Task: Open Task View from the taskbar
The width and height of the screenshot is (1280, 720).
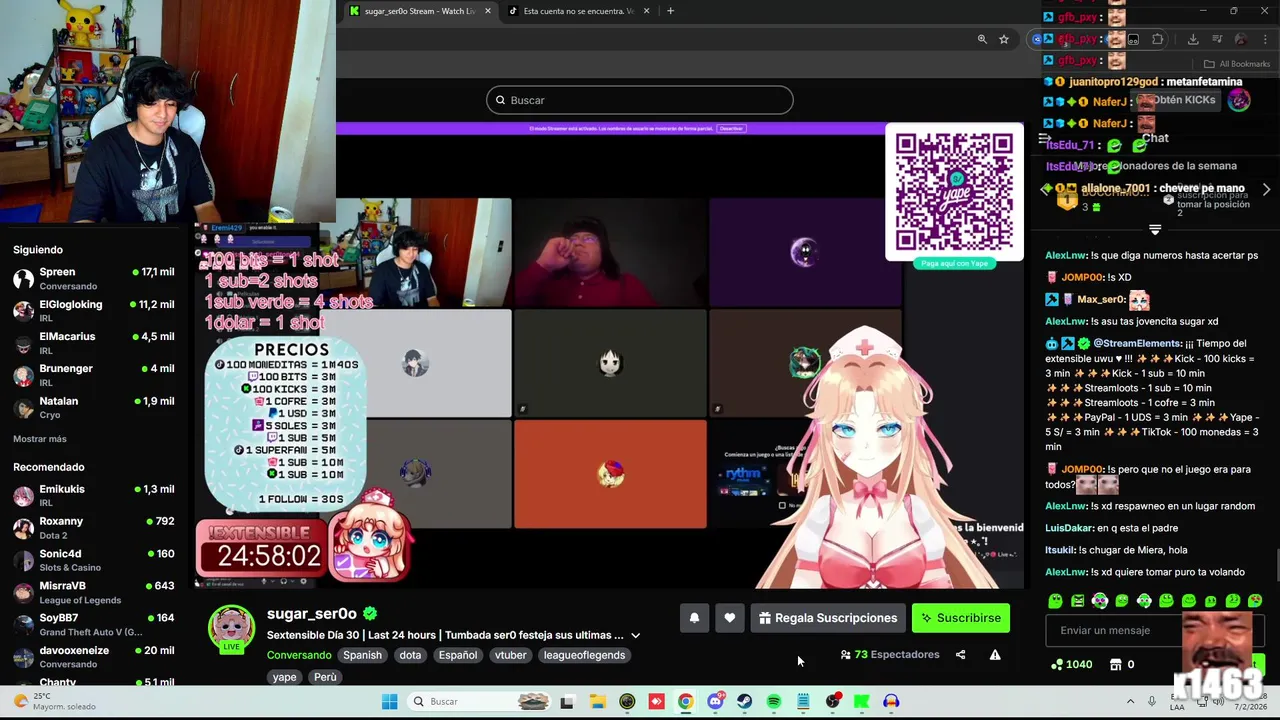Action: [567, 701]
